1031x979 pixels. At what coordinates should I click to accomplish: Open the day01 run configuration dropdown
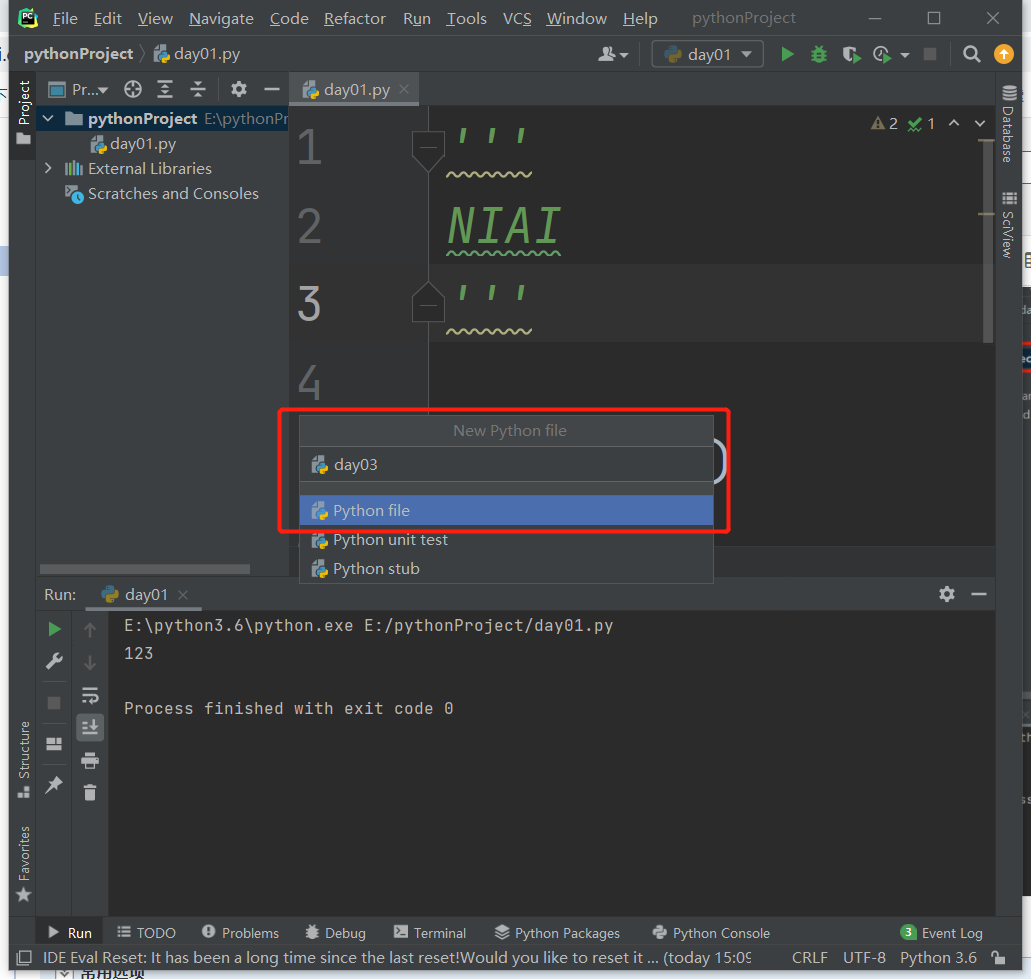click(708, 54)
